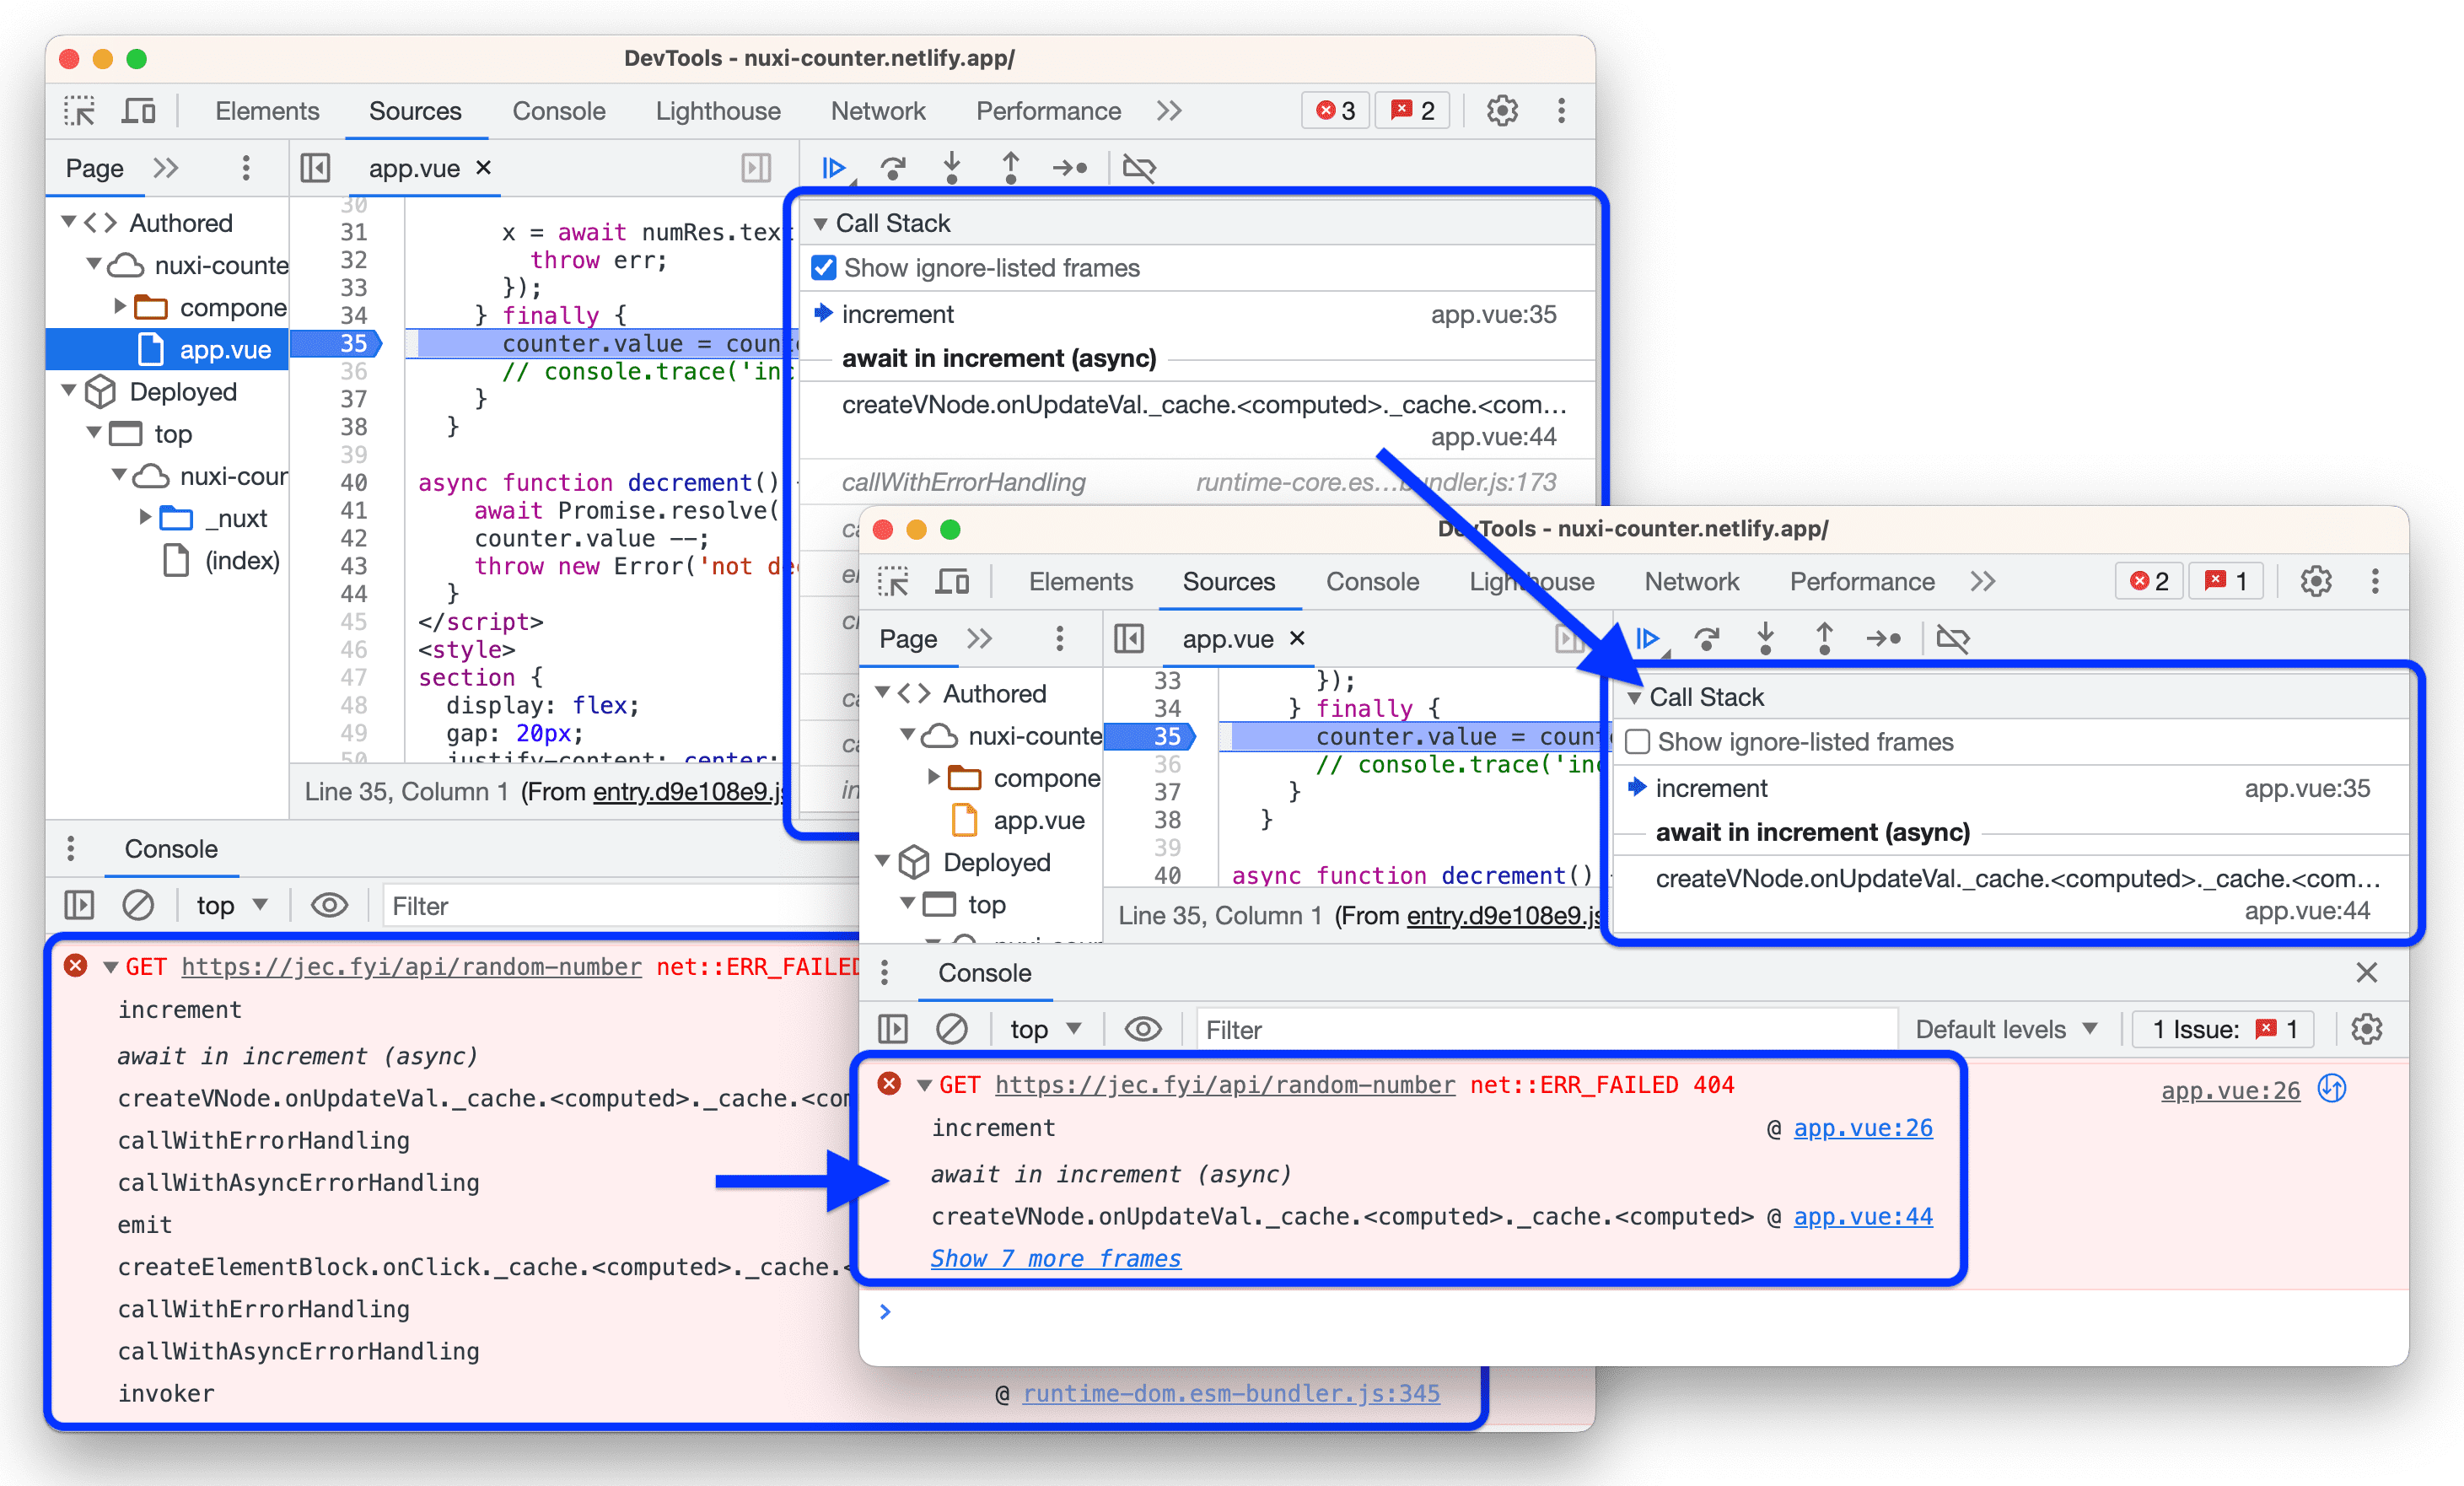Enable Show ignore-listed frames in second DevTools
Image resolution: width=2464 pixels, height=1486 pixels.
pyautogui.click(x=1637, y=741)
